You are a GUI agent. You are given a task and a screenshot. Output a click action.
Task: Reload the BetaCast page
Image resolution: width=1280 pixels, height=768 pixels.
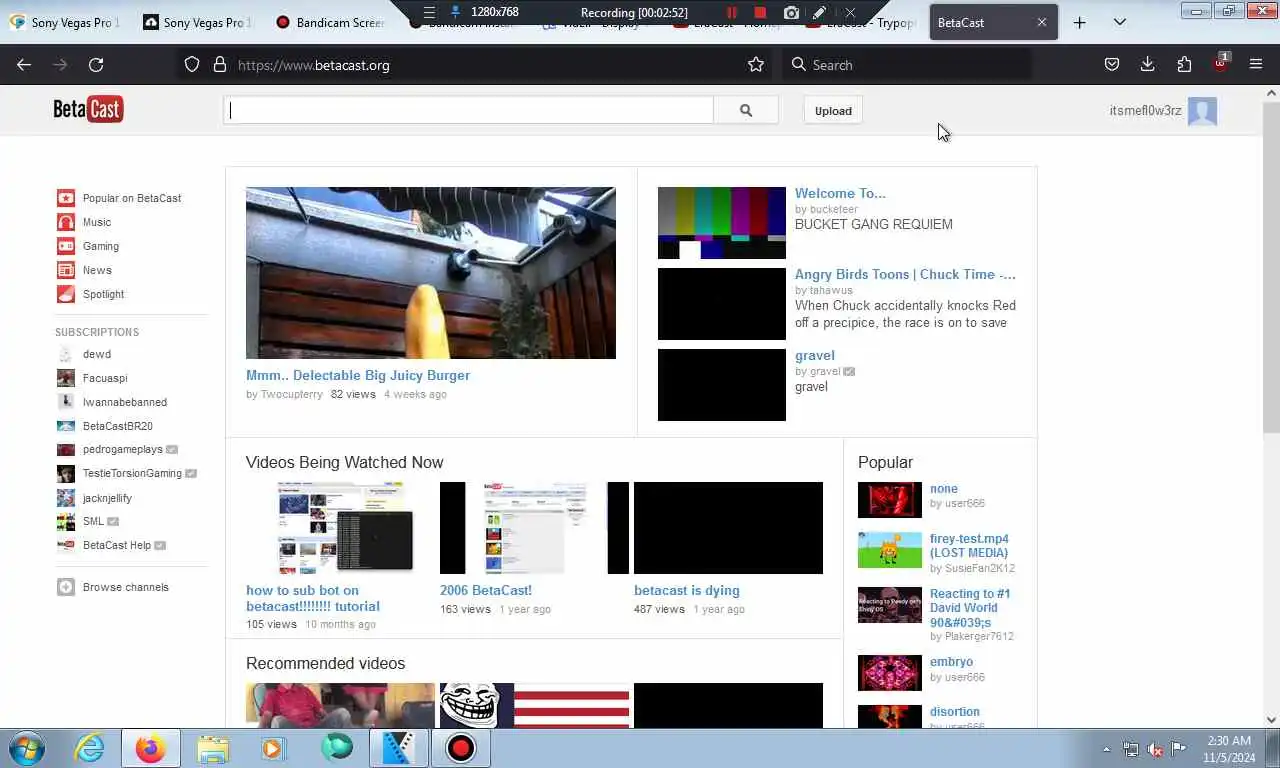tap(96, 64)
